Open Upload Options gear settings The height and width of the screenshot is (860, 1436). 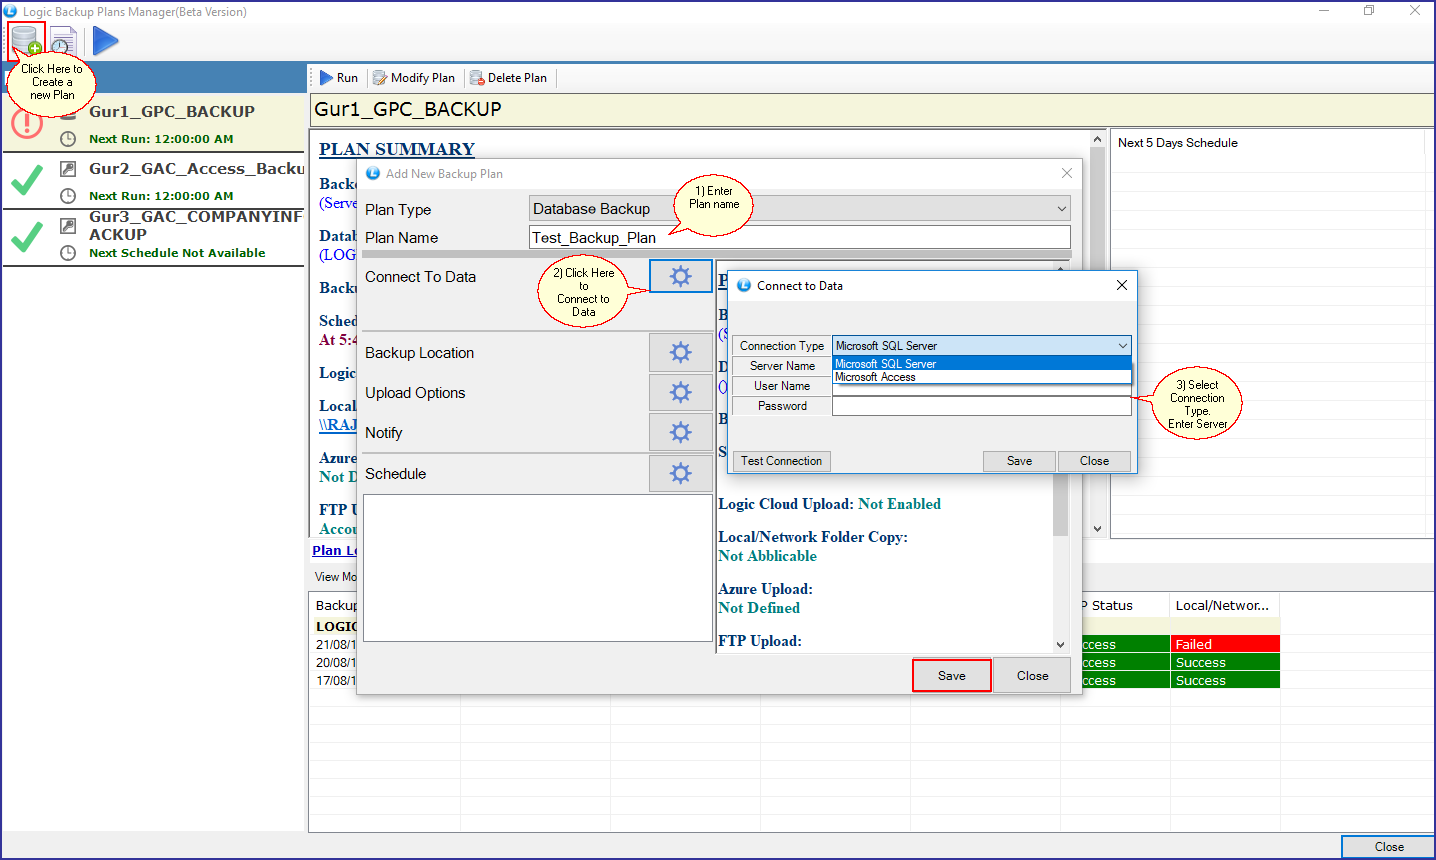tap(681, 392)
